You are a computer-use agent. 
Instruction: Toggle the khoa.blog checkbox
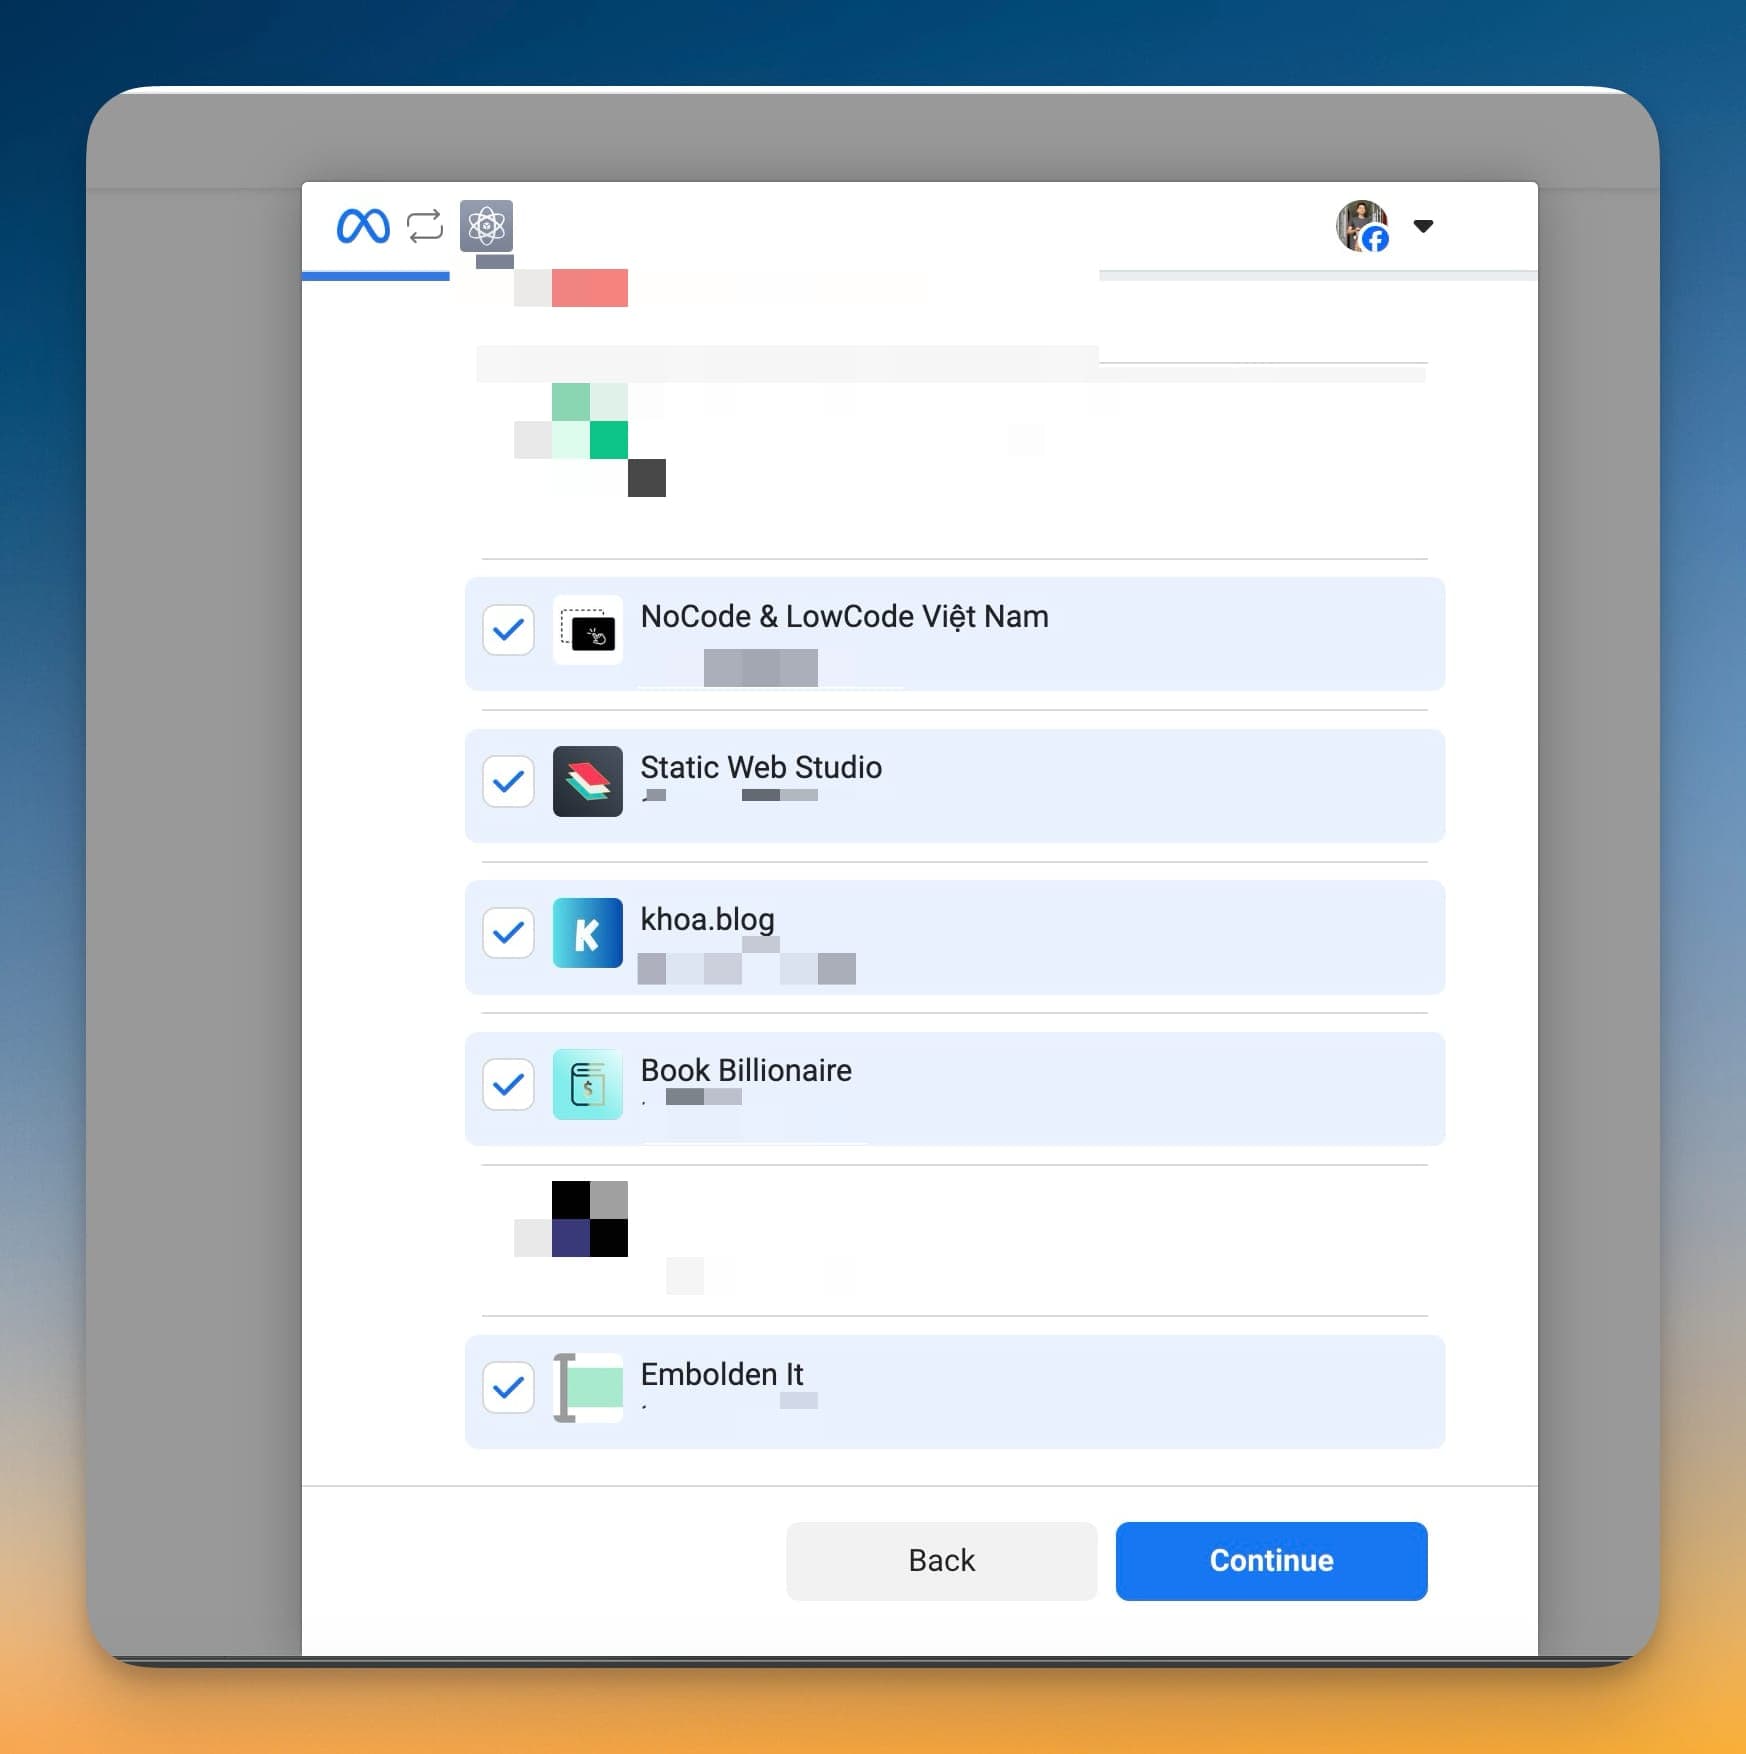pos(508,933)
